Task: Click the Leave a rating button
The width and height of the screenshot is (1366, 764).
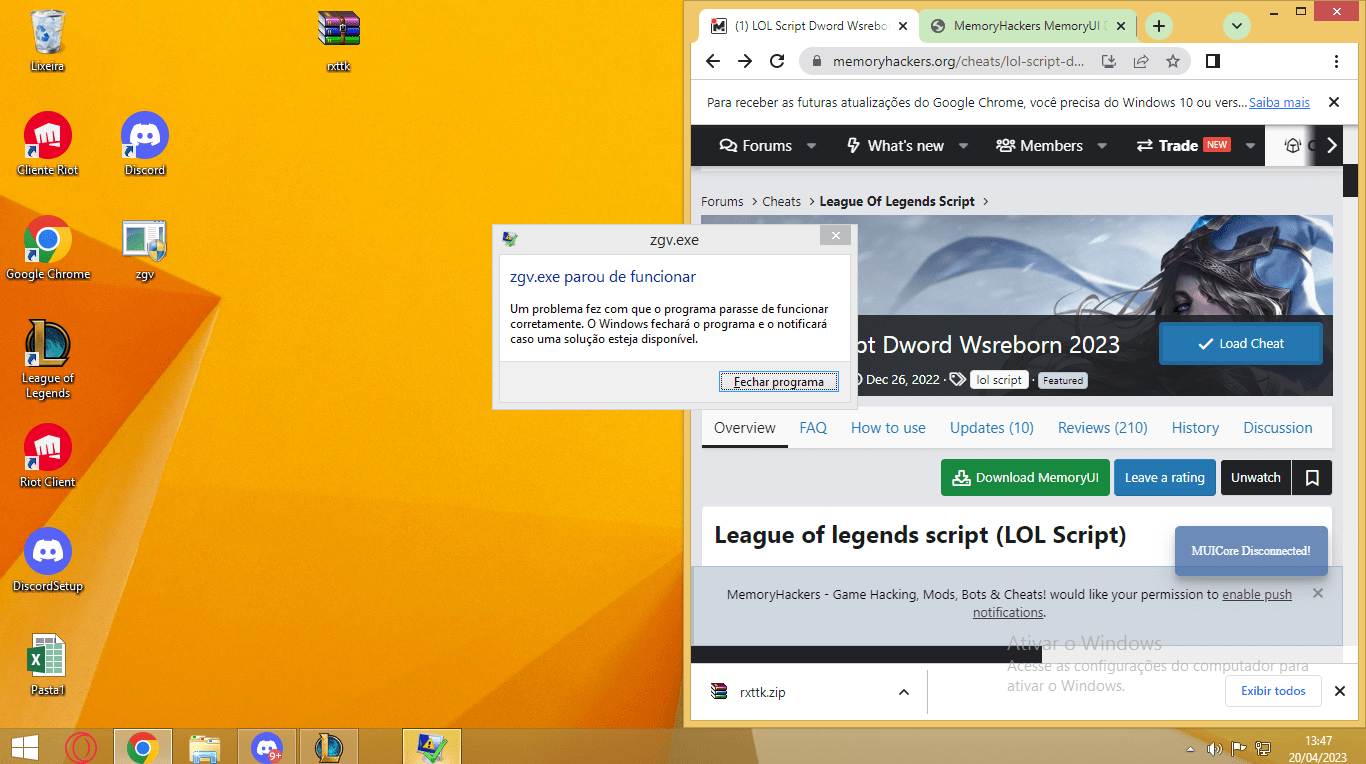Action: (1165, 478)
